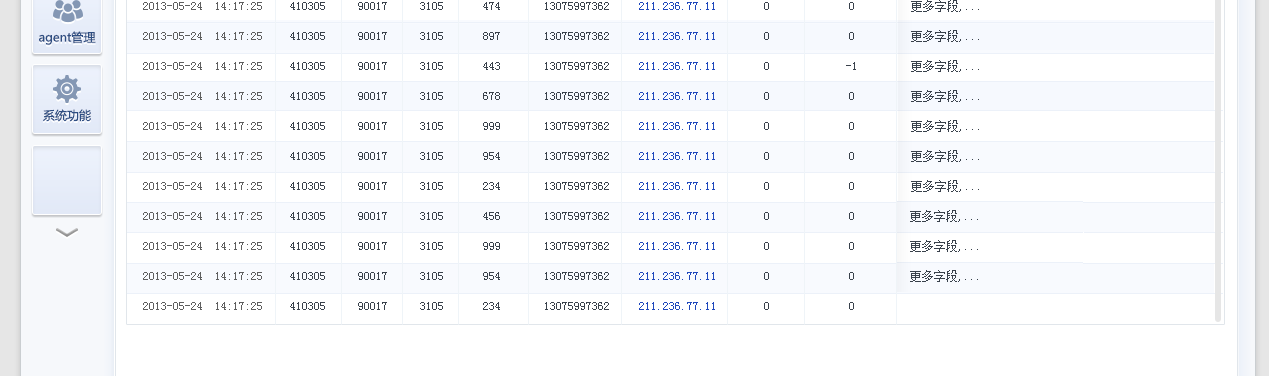Select the cell with value 456
Viewport: 1269px width, 376px height.
(491, 216)
